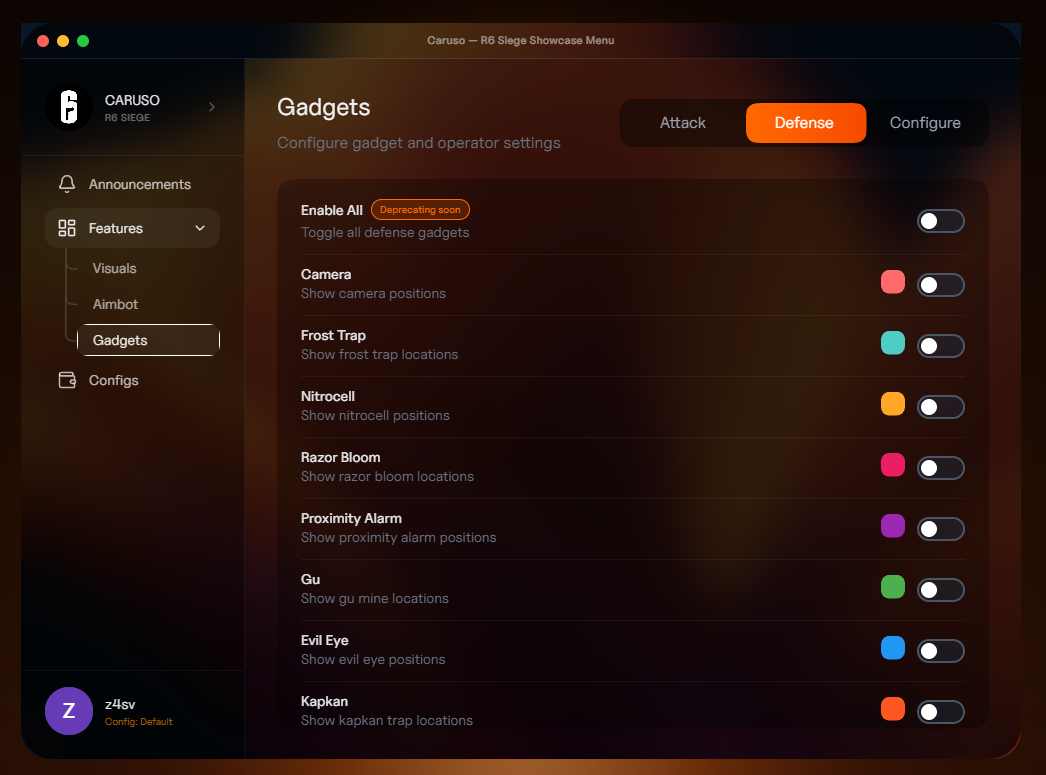Click the Razor Bloom pink color swatch

pyautogui.click(x=893, y=465)
